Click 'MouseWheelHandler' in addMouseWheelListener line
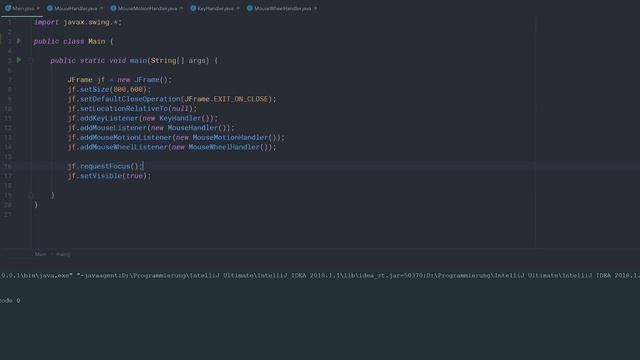Image resolution: width=640 pixels, height=360 pixels. click(x=224, y=147)
